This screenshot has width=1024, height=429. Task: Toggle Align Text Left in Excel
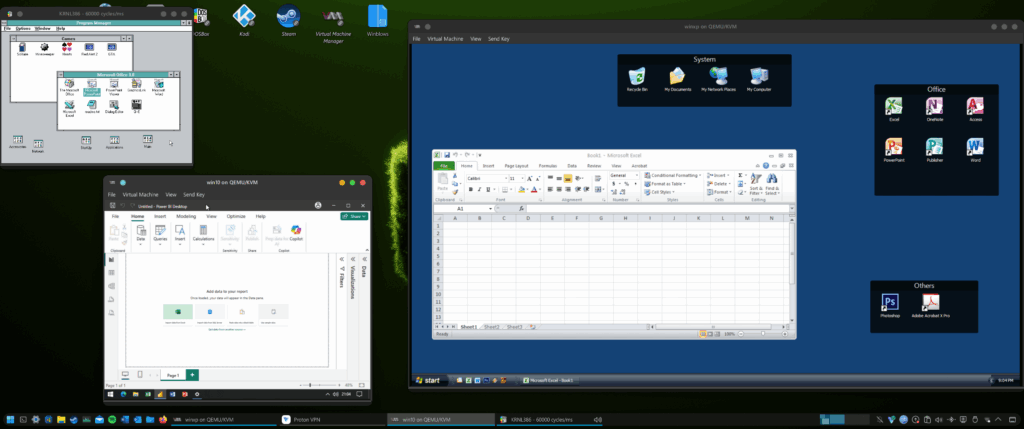(550, 189)
